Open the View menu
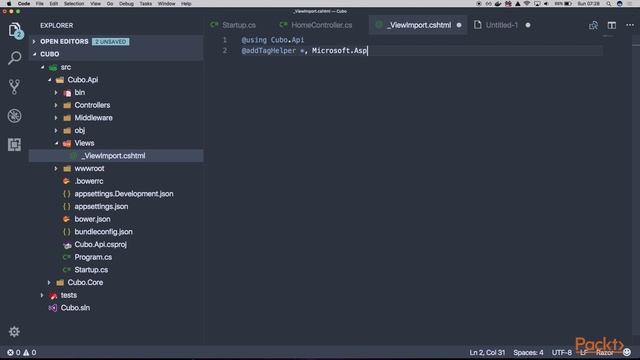 tap(95, 4)
